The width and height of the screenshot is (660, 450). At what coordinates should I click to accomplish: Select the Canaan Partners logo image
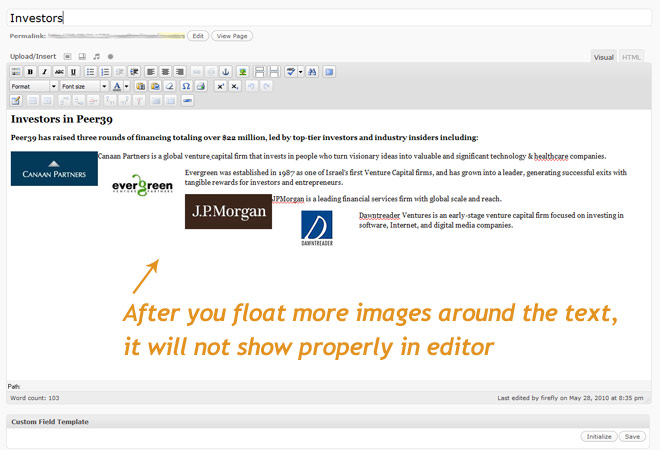tap(54, 168)
